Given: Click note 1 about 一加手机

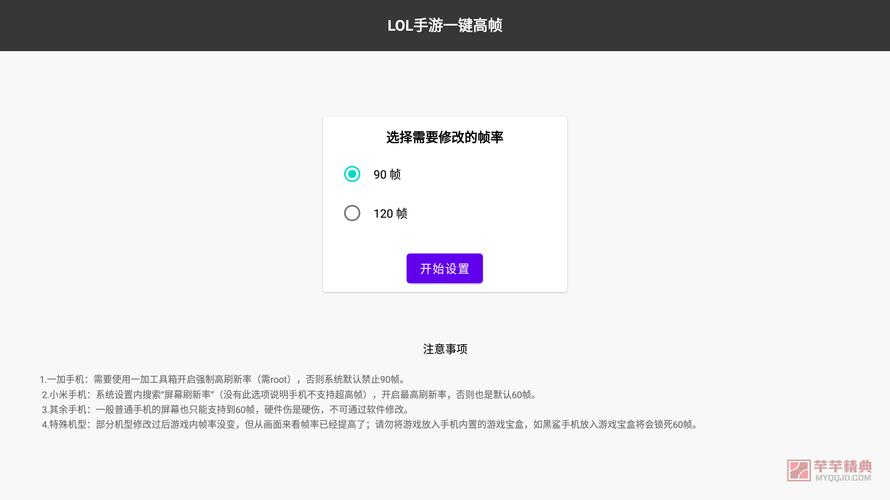Looking at the screenshot, I should click(x=222, y=379).
